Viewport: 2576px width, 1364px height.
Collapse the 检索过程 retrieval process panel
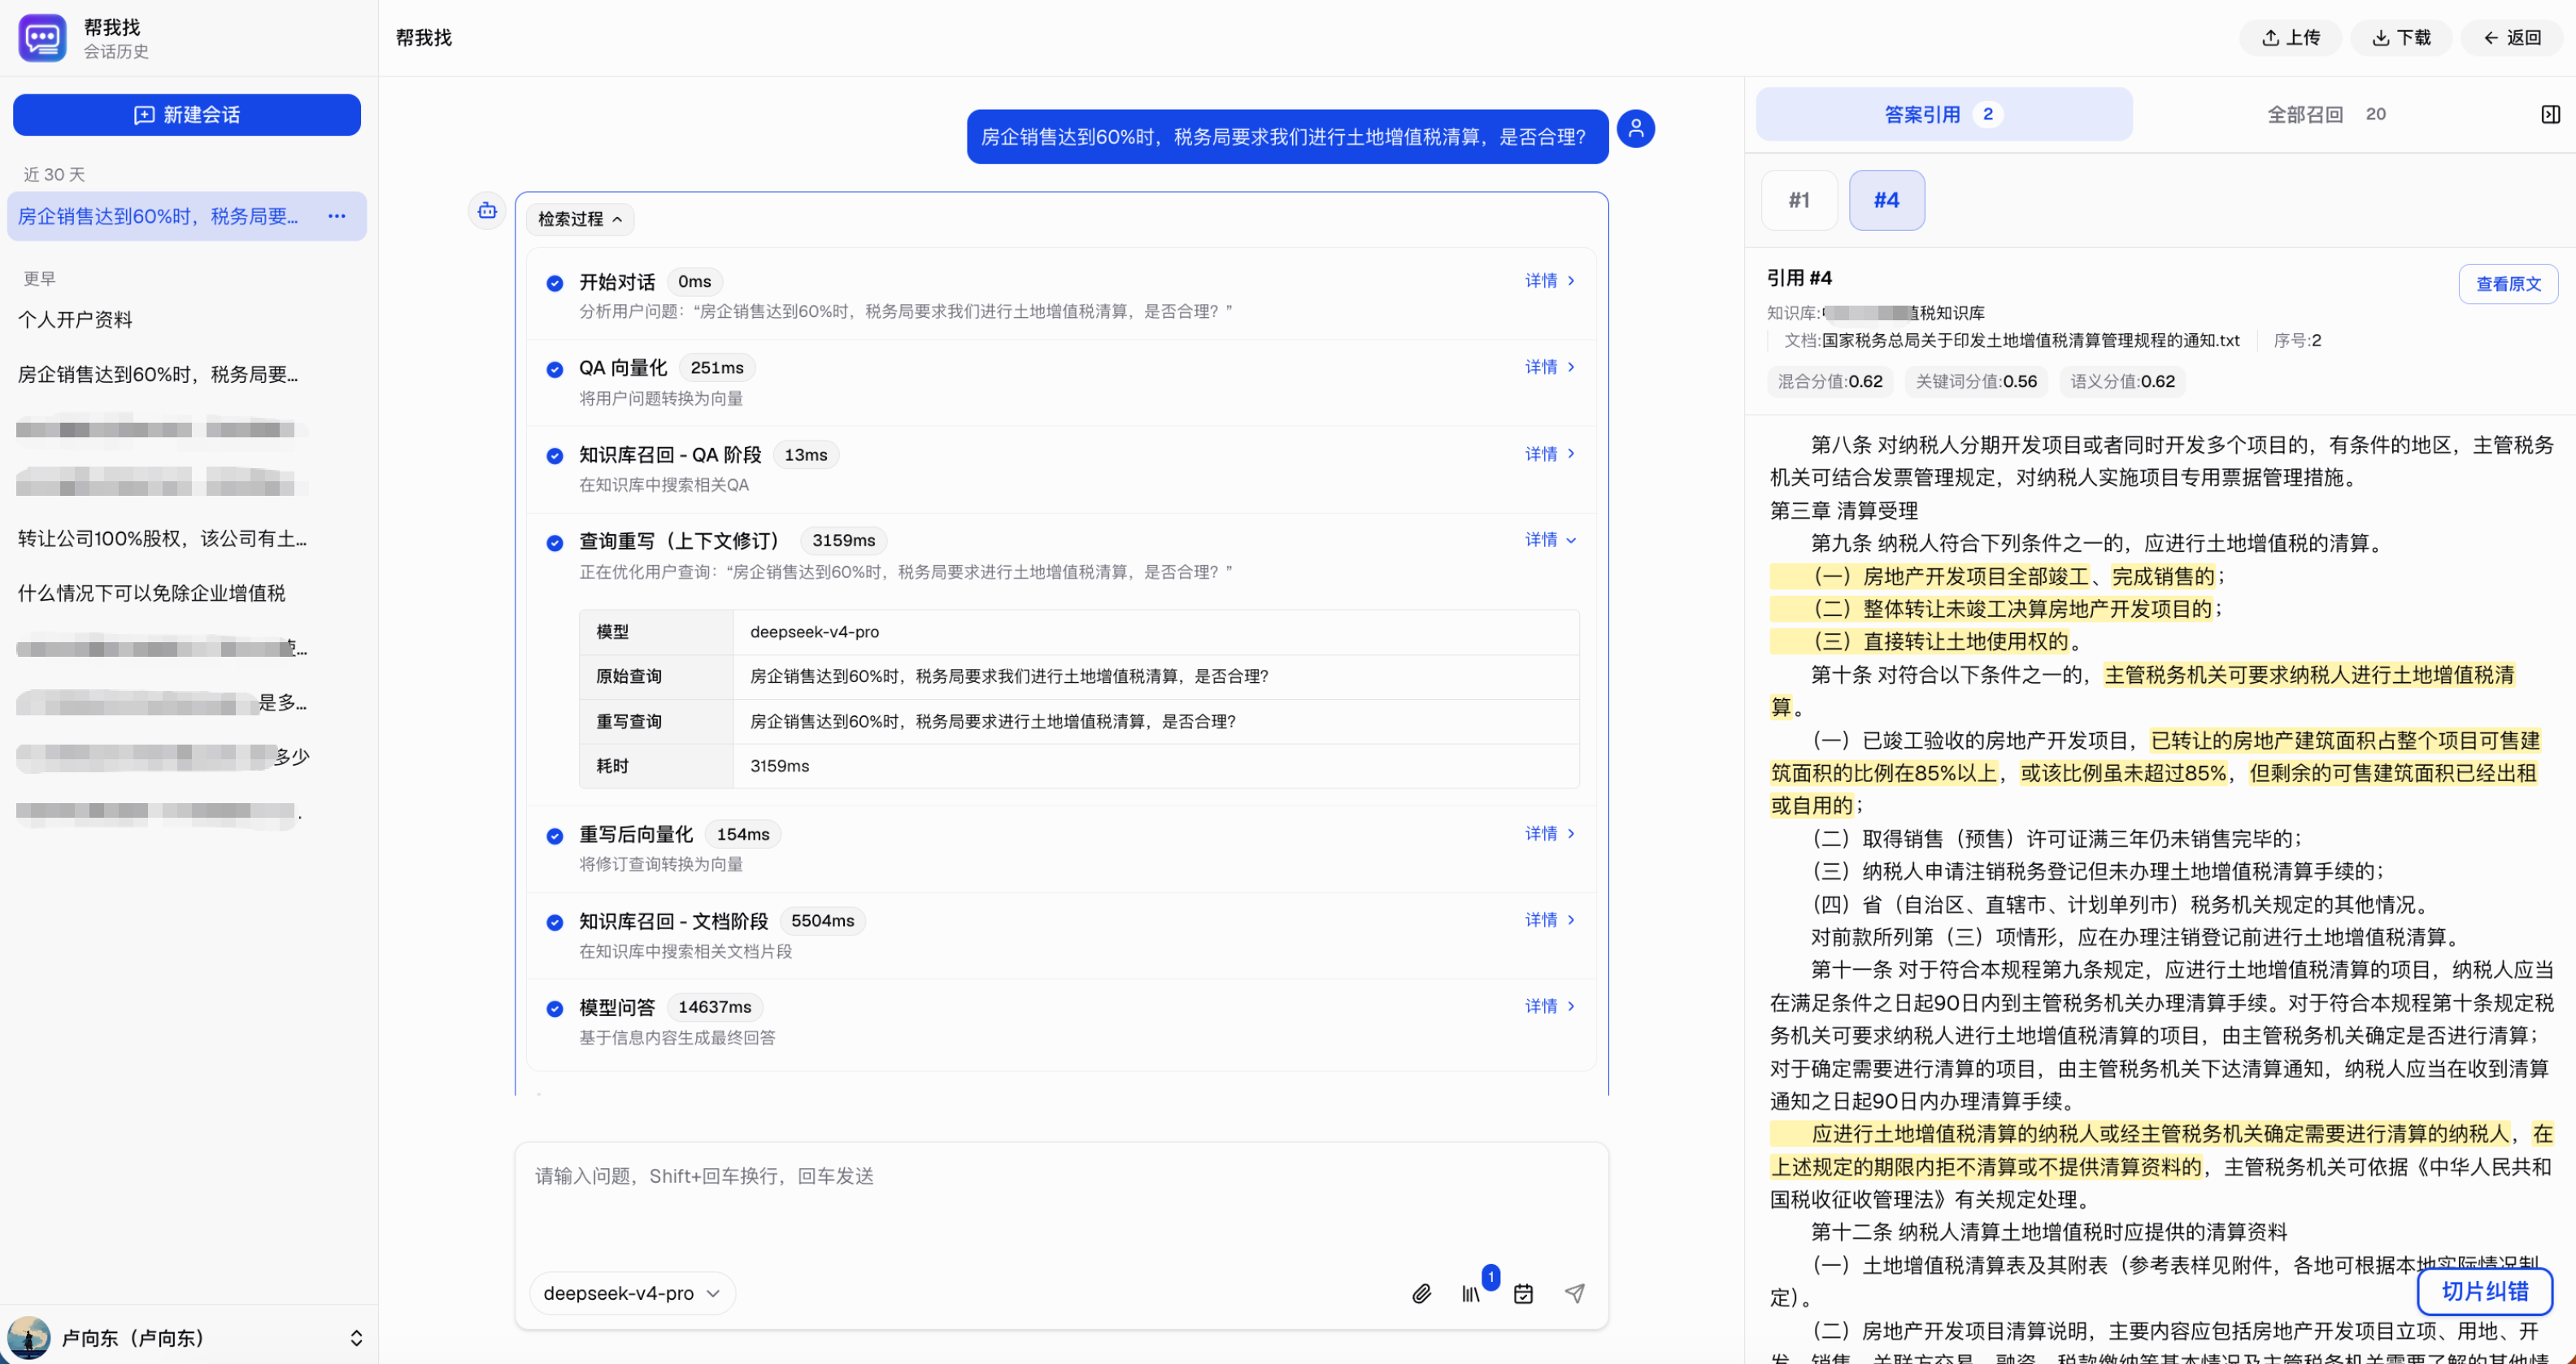click(x=580, y=219)
